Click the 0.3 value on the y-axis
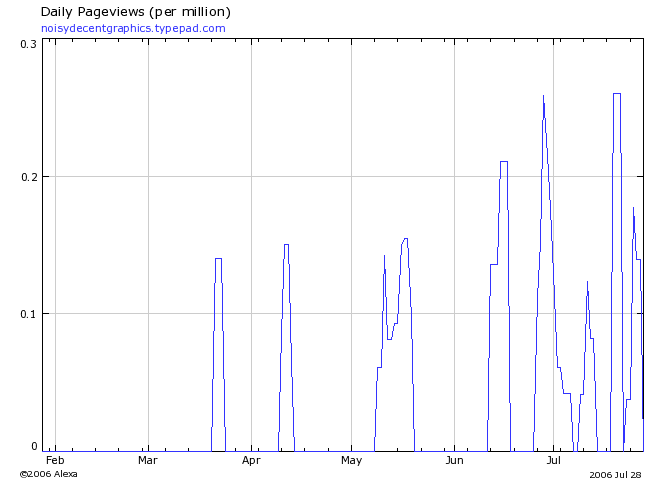Image resolution: width=654 pixels, height=485 pixels. [x=28, y=44]
